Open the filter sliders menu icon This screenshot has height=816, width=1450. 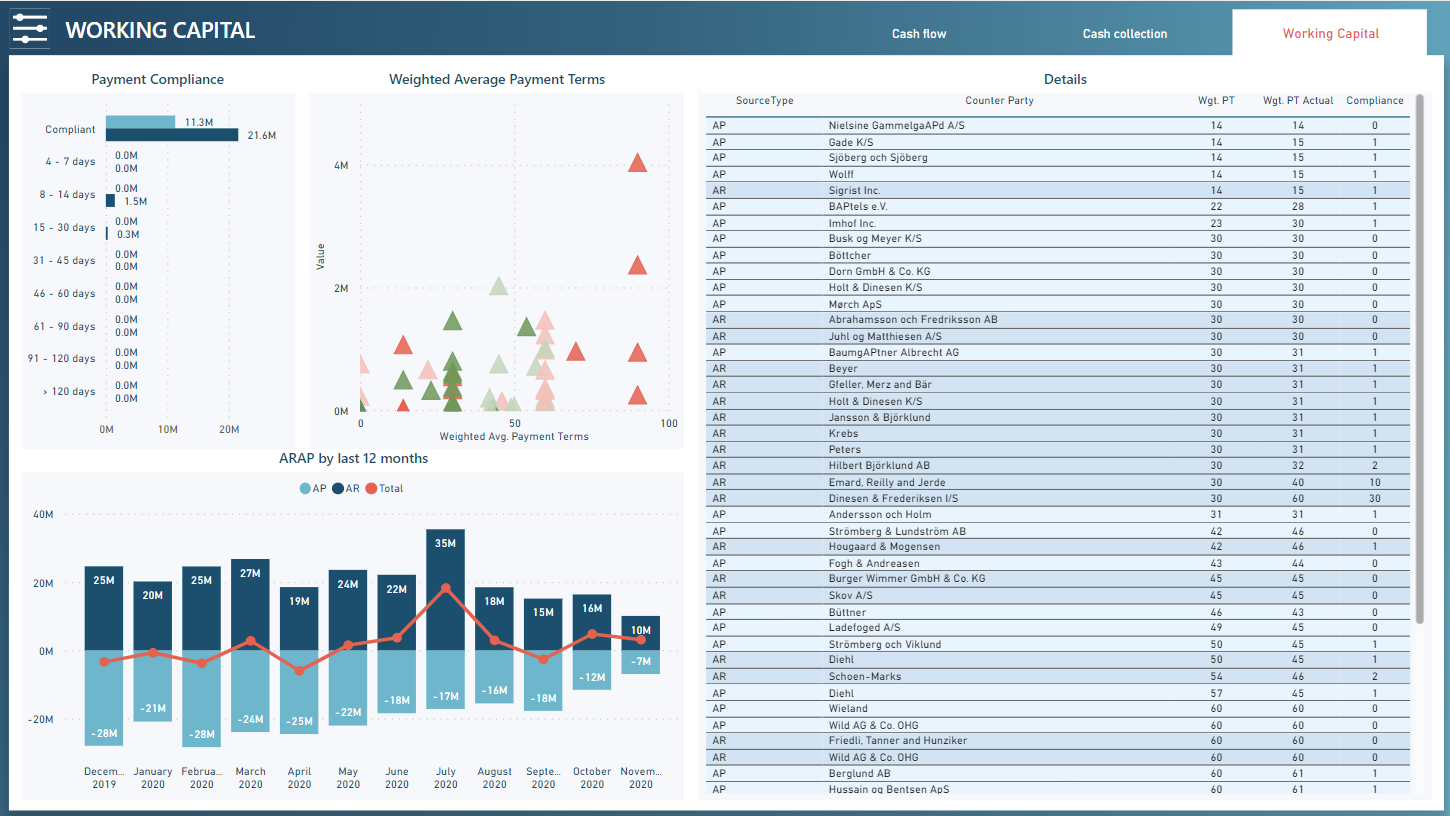[x=30, y=28]
